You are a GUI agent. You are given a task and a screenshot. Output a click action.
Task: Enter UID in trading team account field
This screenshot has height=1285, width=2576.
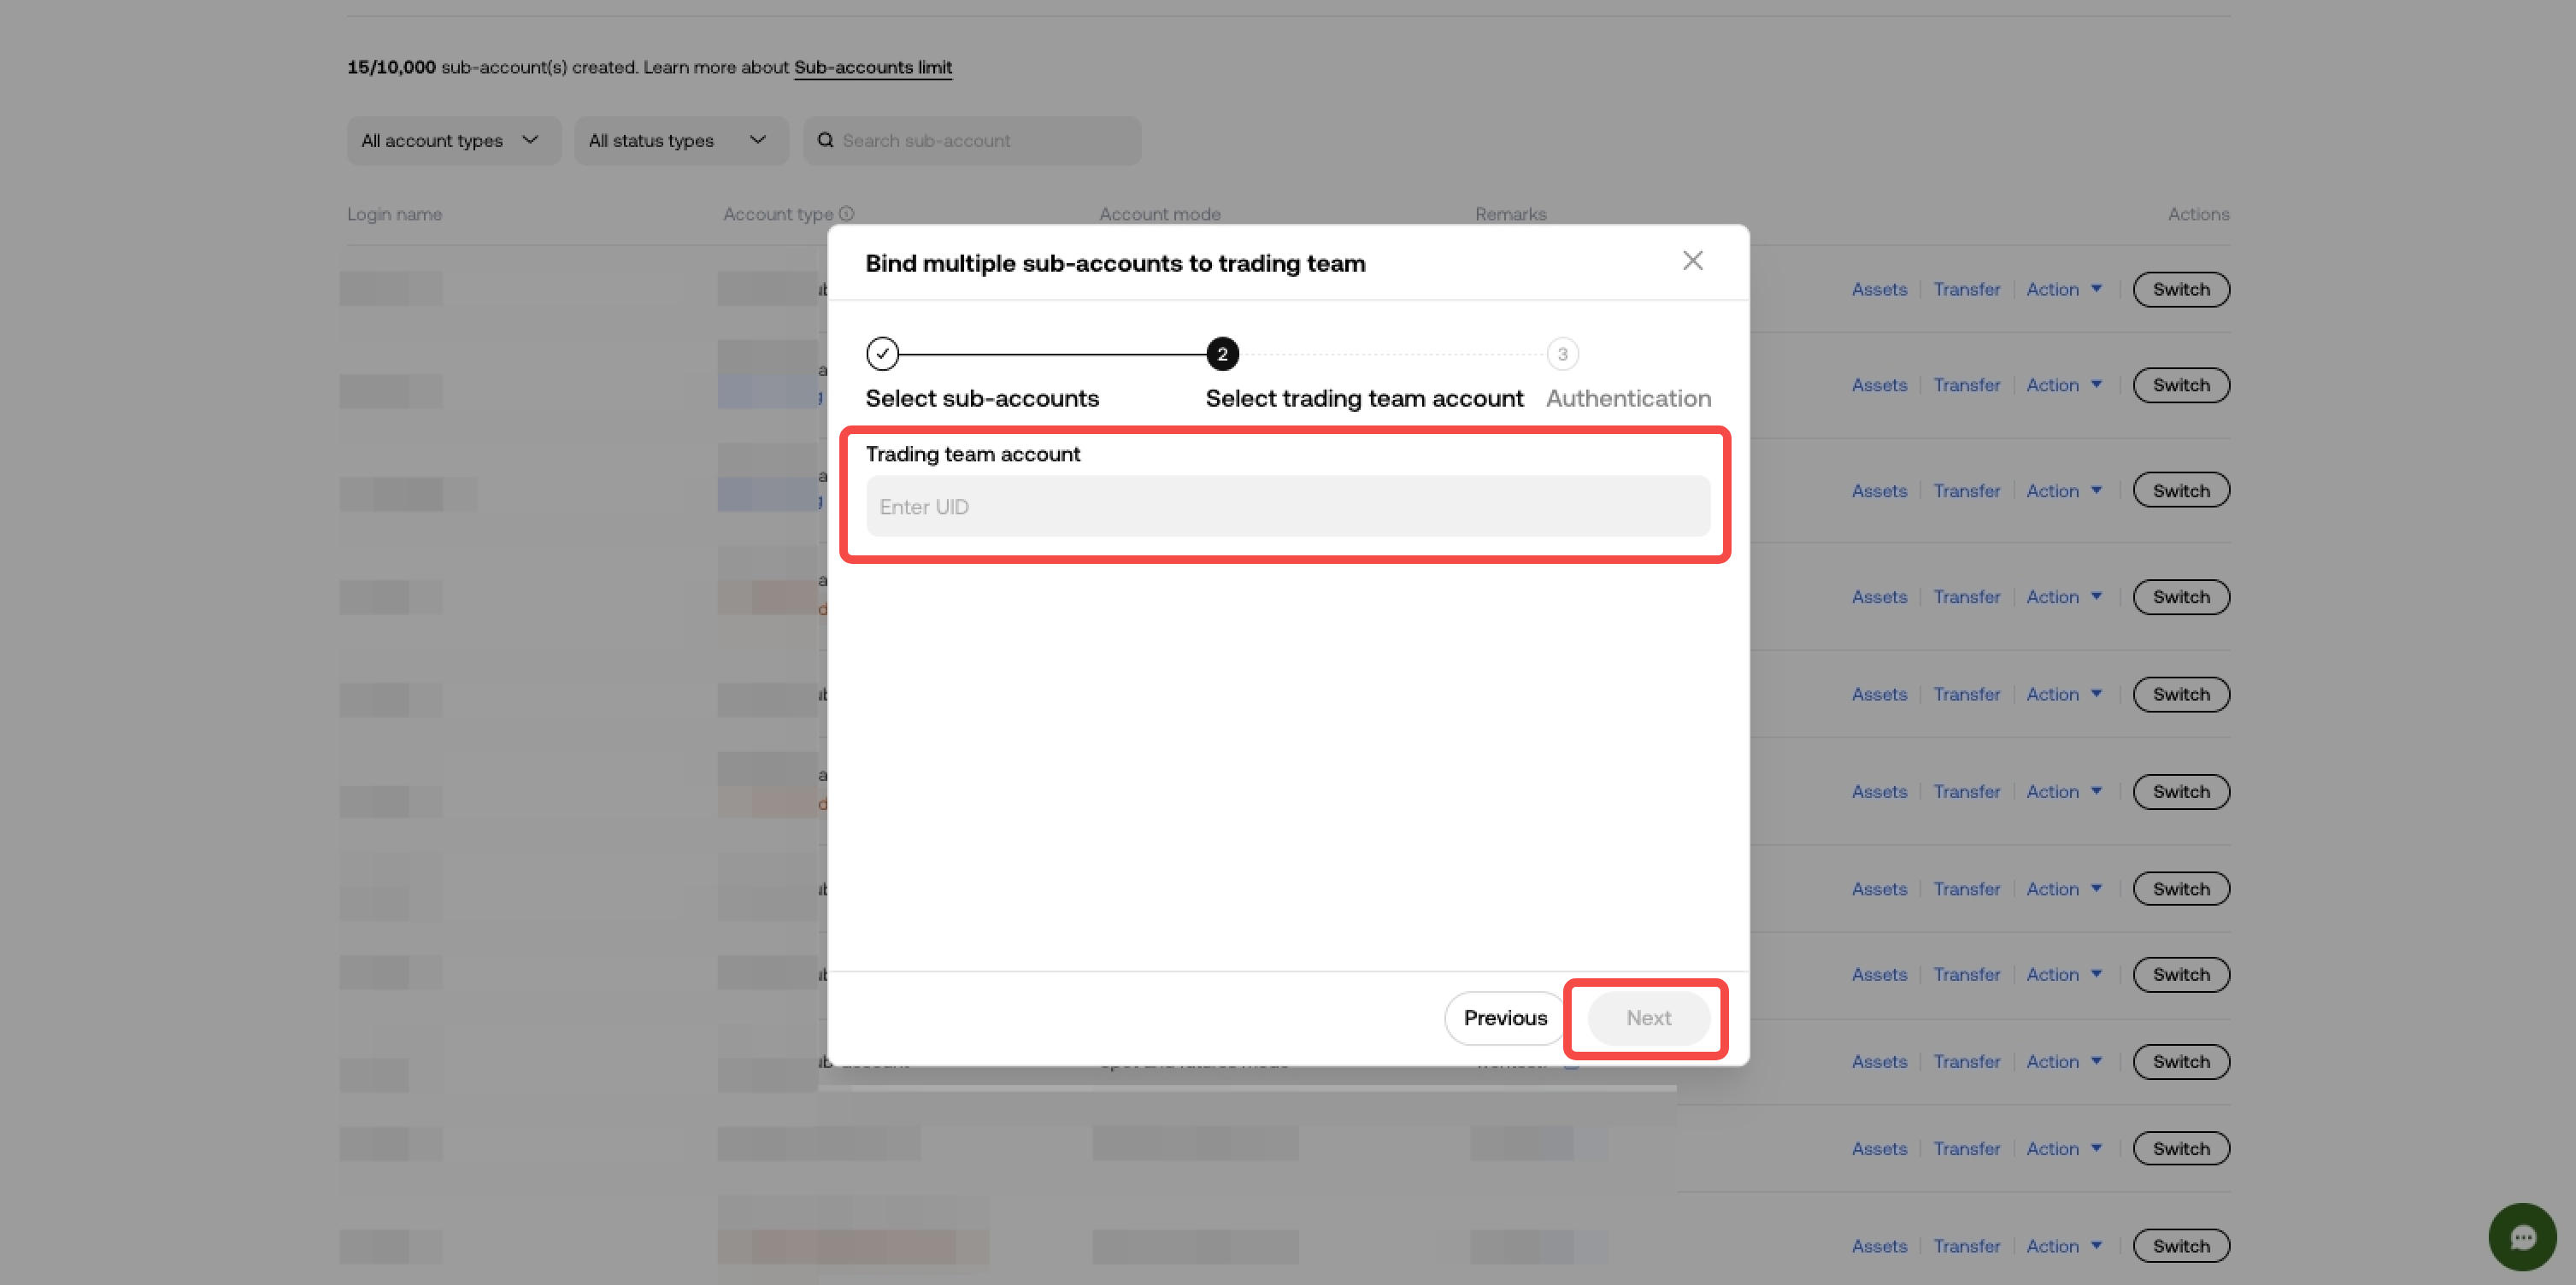(x=1288, y=506)
